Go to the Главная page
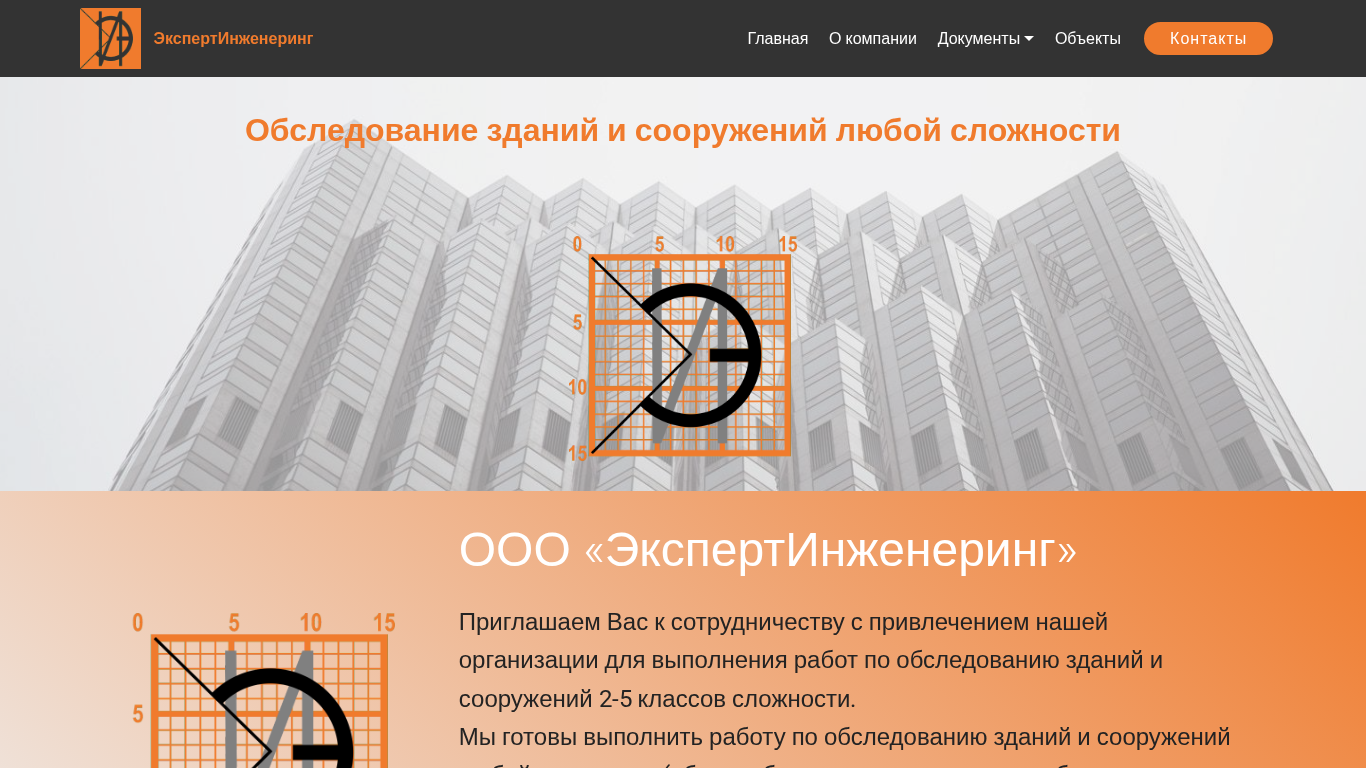This screenshot has height=768, width=1366. (777, 38)
